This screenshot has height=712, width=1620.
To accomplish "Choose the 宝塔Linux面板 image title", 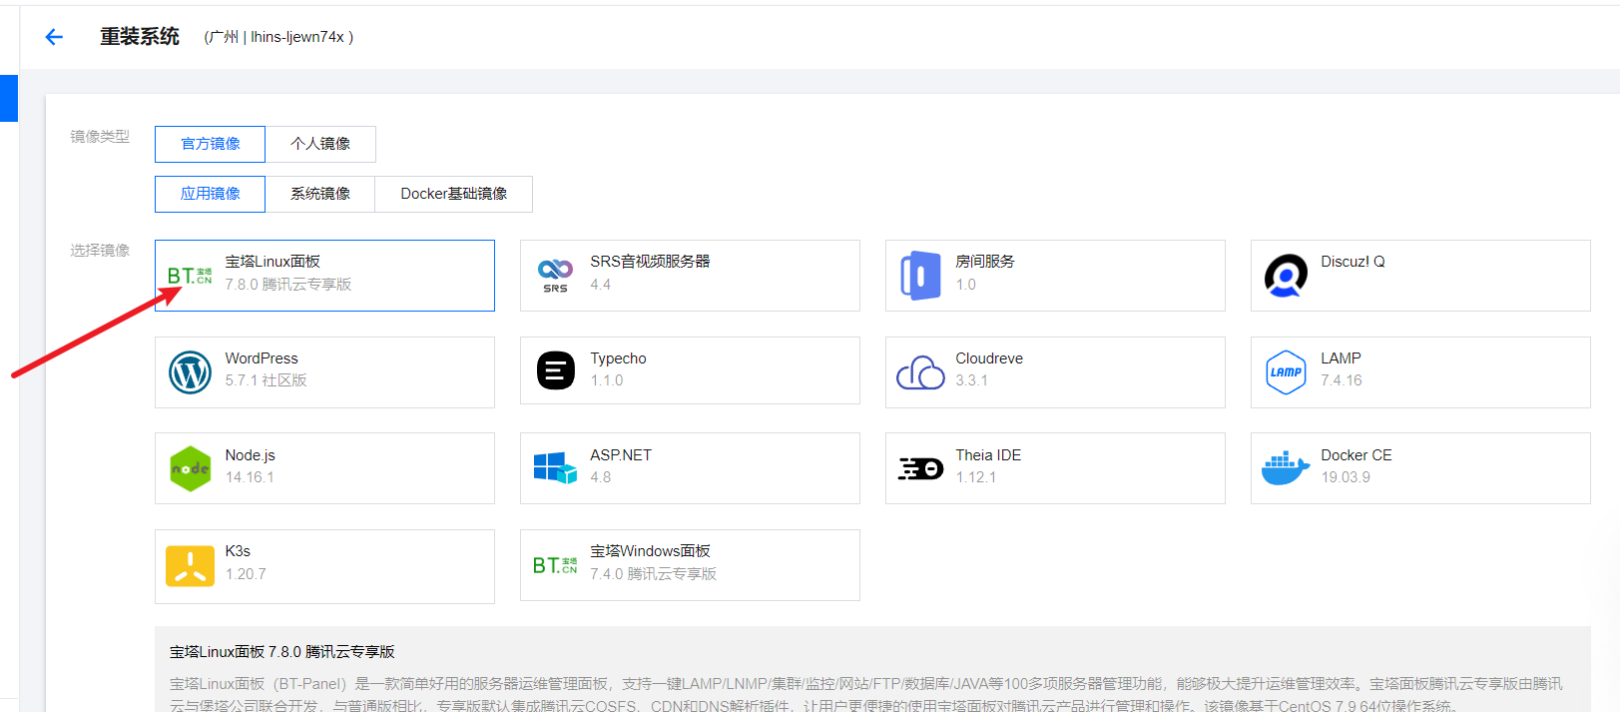I will click(x=272, y=261).
